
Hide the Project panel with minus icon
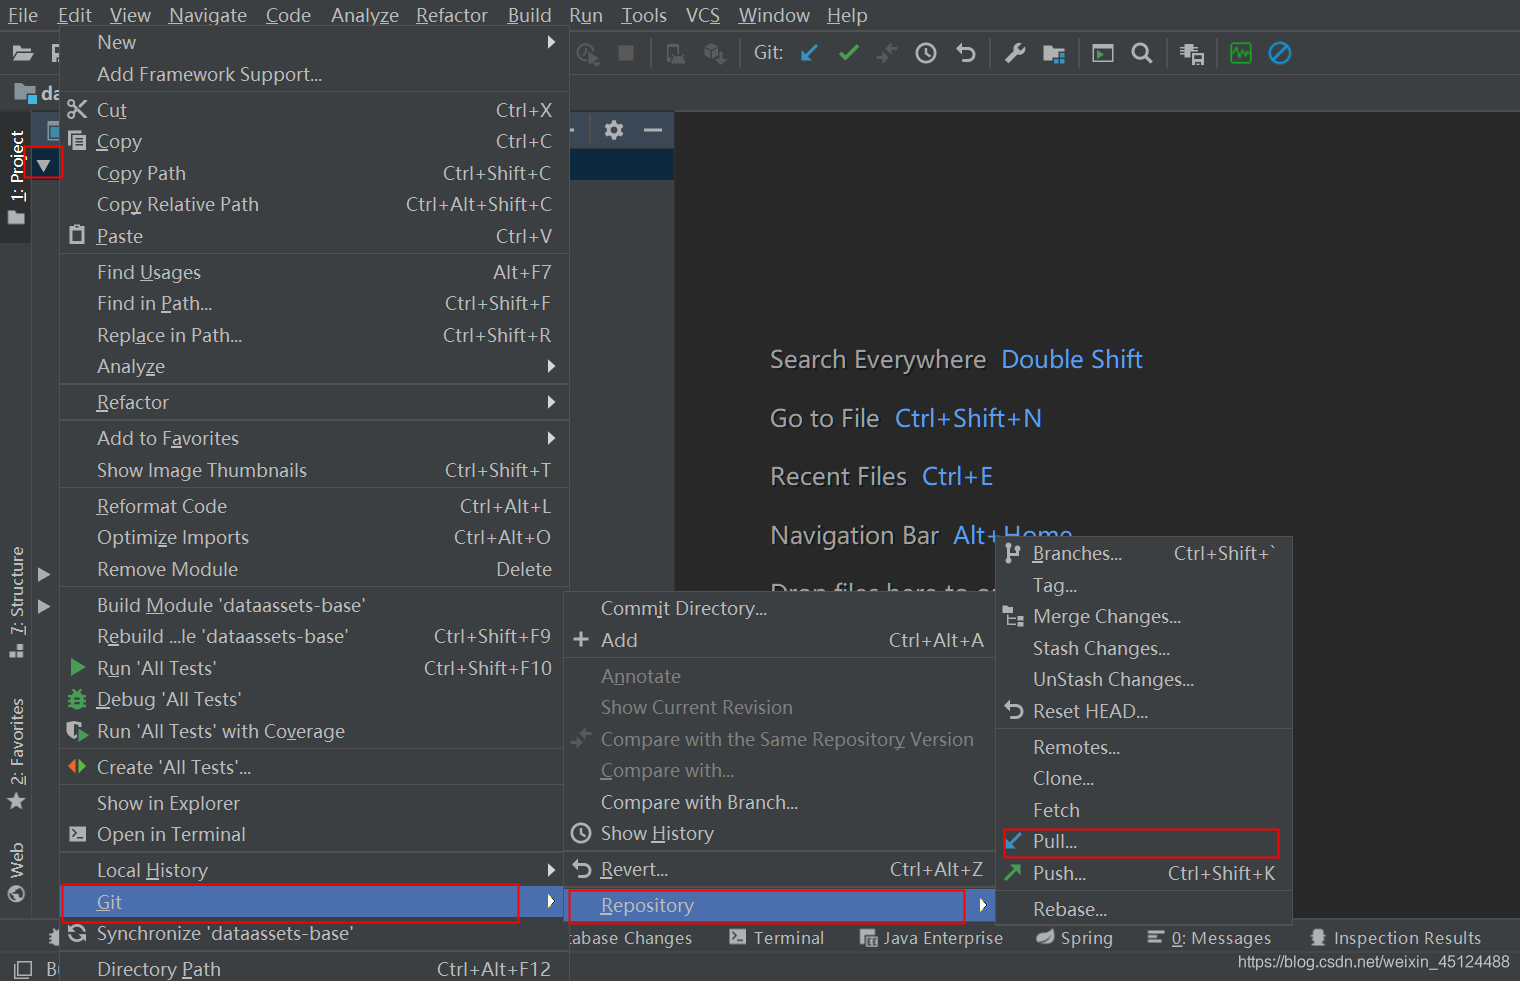pos(653,130)
